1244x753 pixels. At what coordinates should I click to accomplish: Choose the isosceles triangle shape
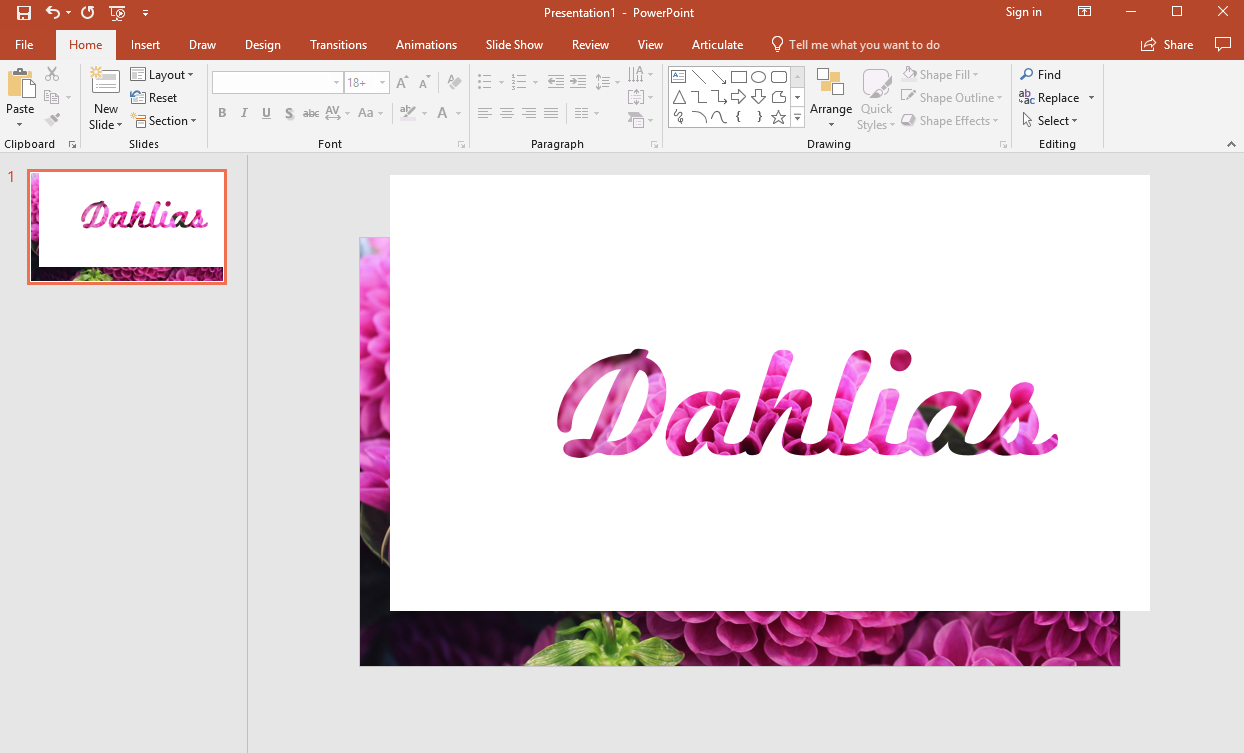click(679, 97)
